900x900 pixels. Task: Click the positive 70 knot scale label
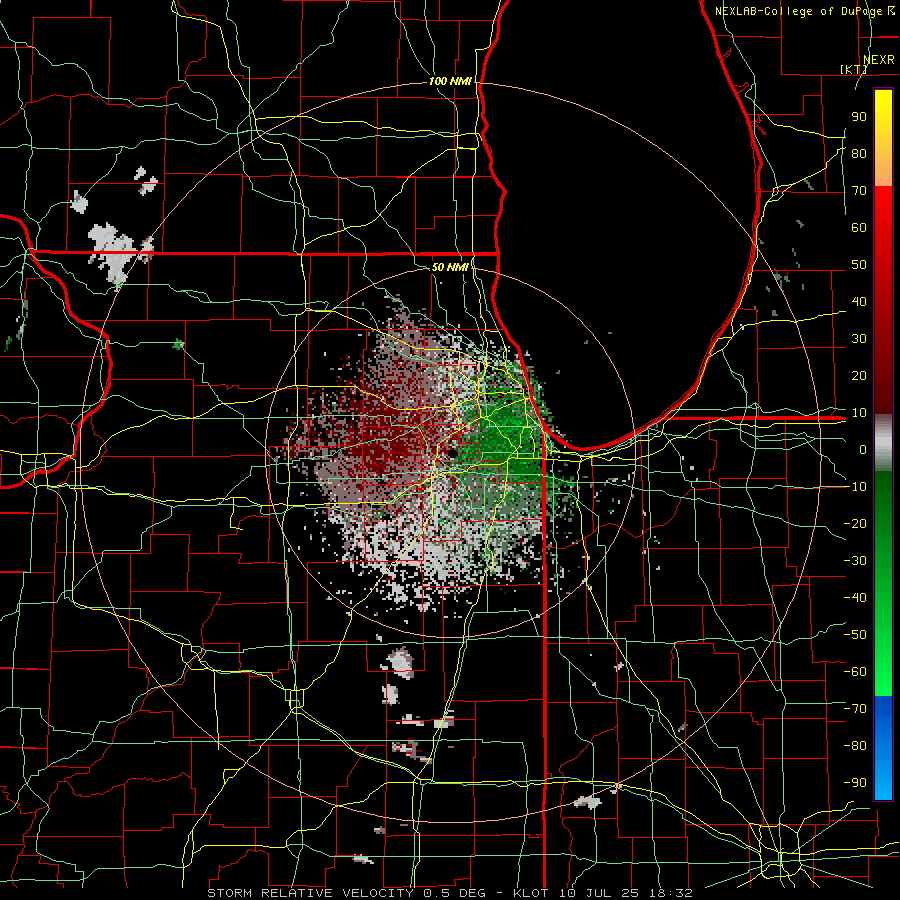859,191
